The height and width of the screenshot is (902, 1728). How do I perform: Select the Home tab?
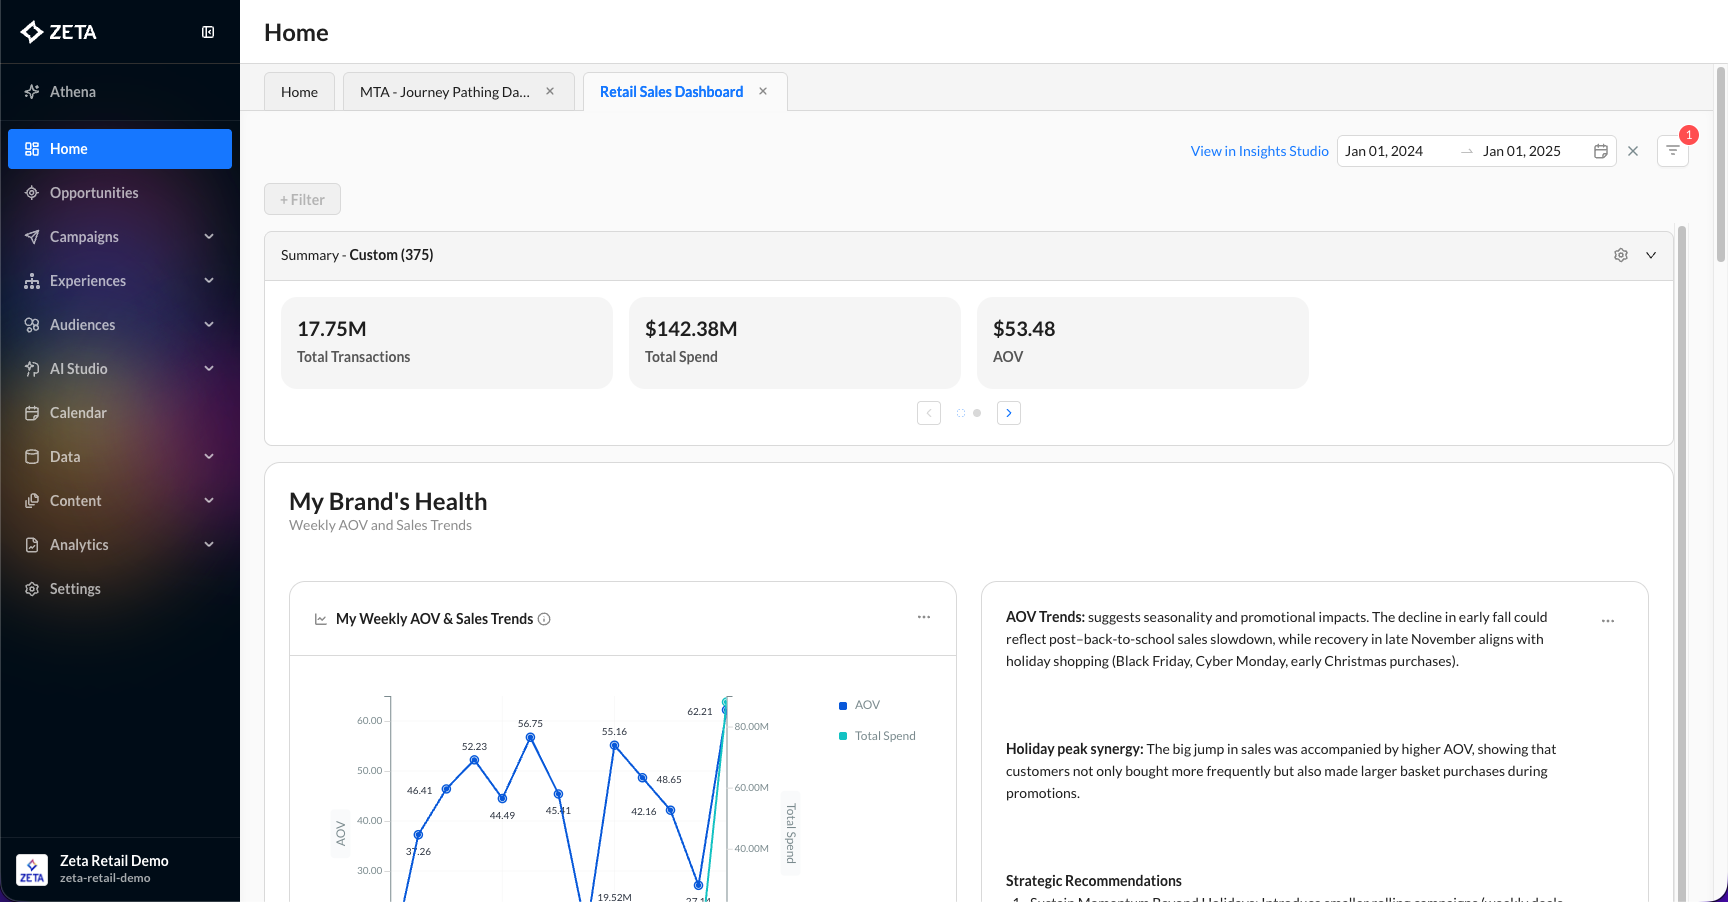pyautogui.click(x=299, y=92)
